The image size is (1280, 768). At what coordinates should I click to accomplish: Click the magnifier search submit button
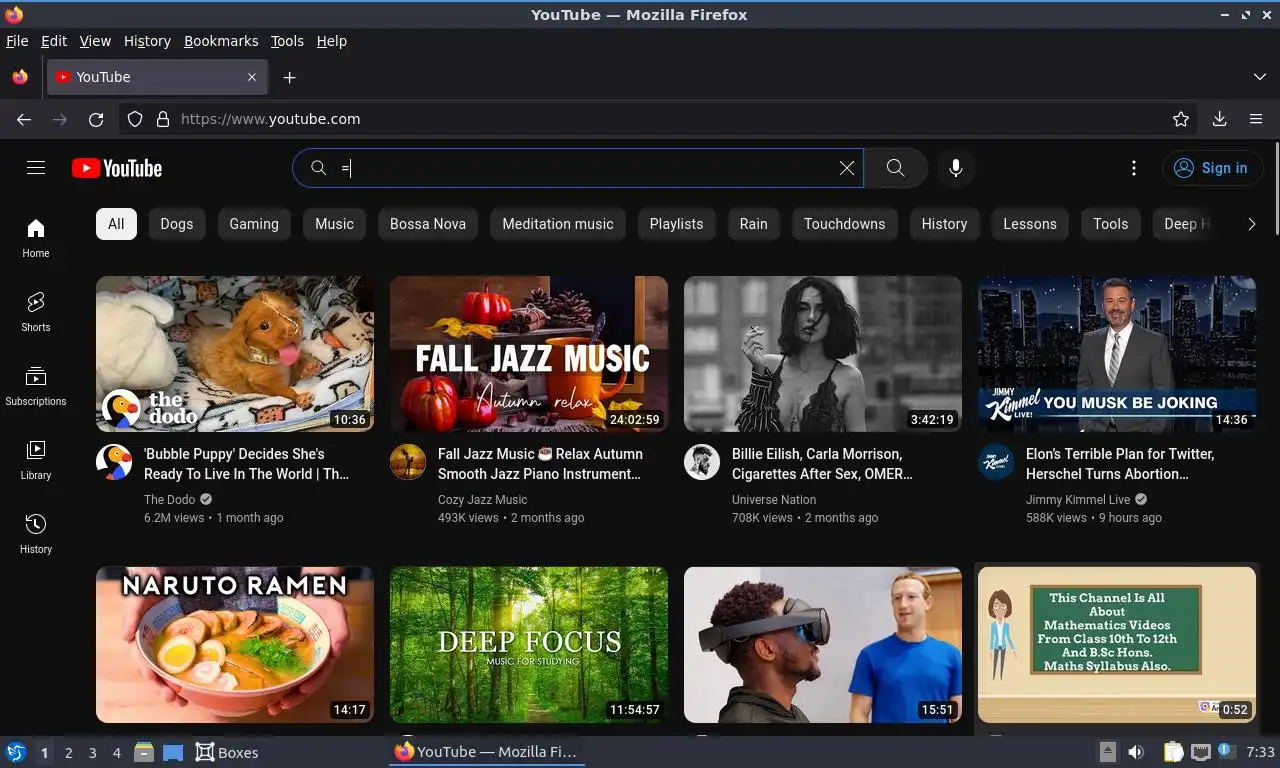tap(895, 168)
